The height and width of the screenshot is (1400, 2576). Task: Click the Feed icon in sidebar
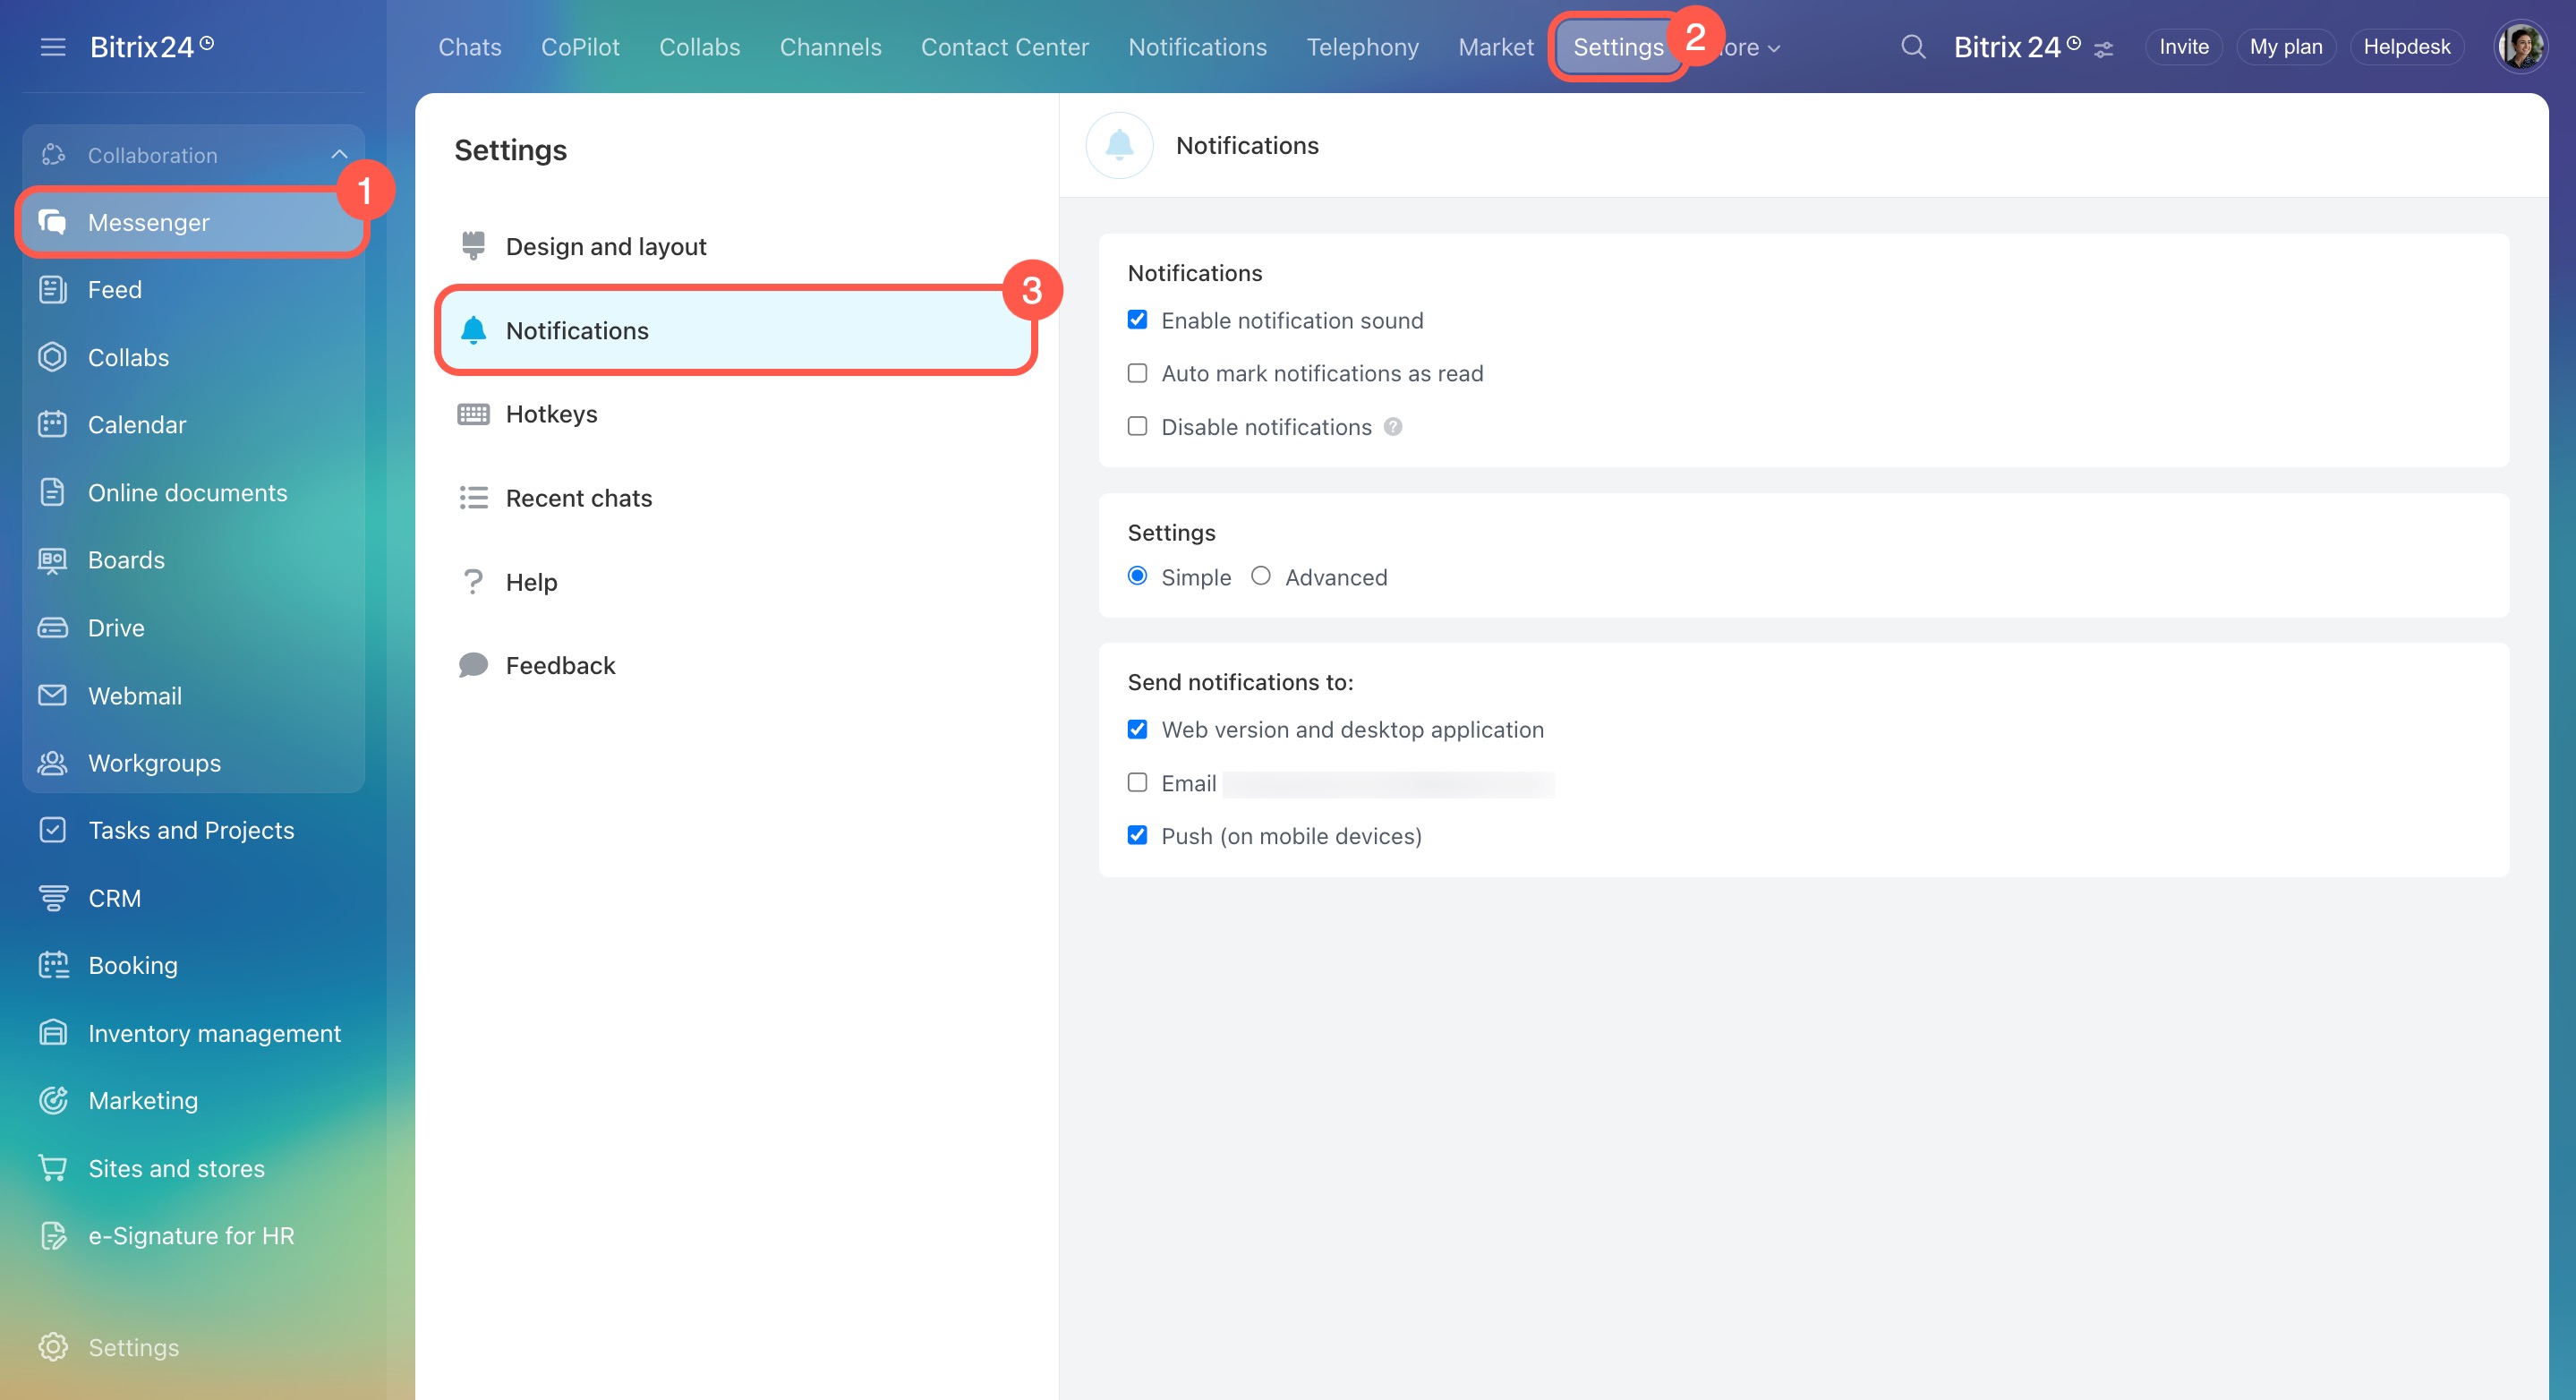click(52, 290)
